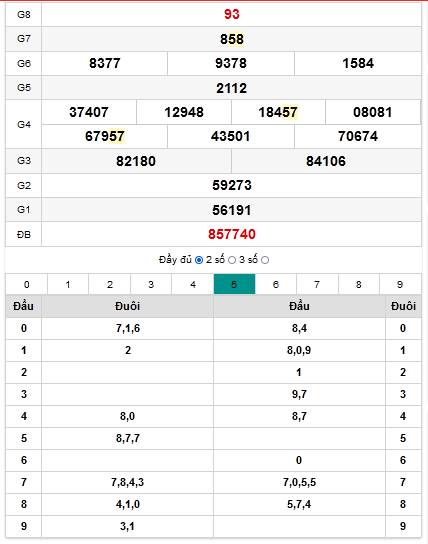Click the Đuôi value "3,1"

click(x=127, y=526)
